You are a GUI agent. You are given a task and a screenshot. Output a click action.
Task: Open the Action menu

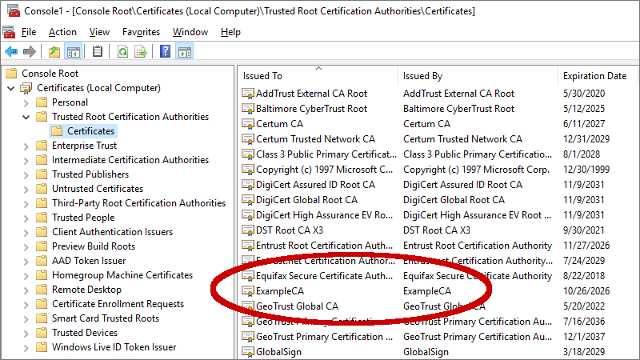pyautogui.click(x=62, y=32)
